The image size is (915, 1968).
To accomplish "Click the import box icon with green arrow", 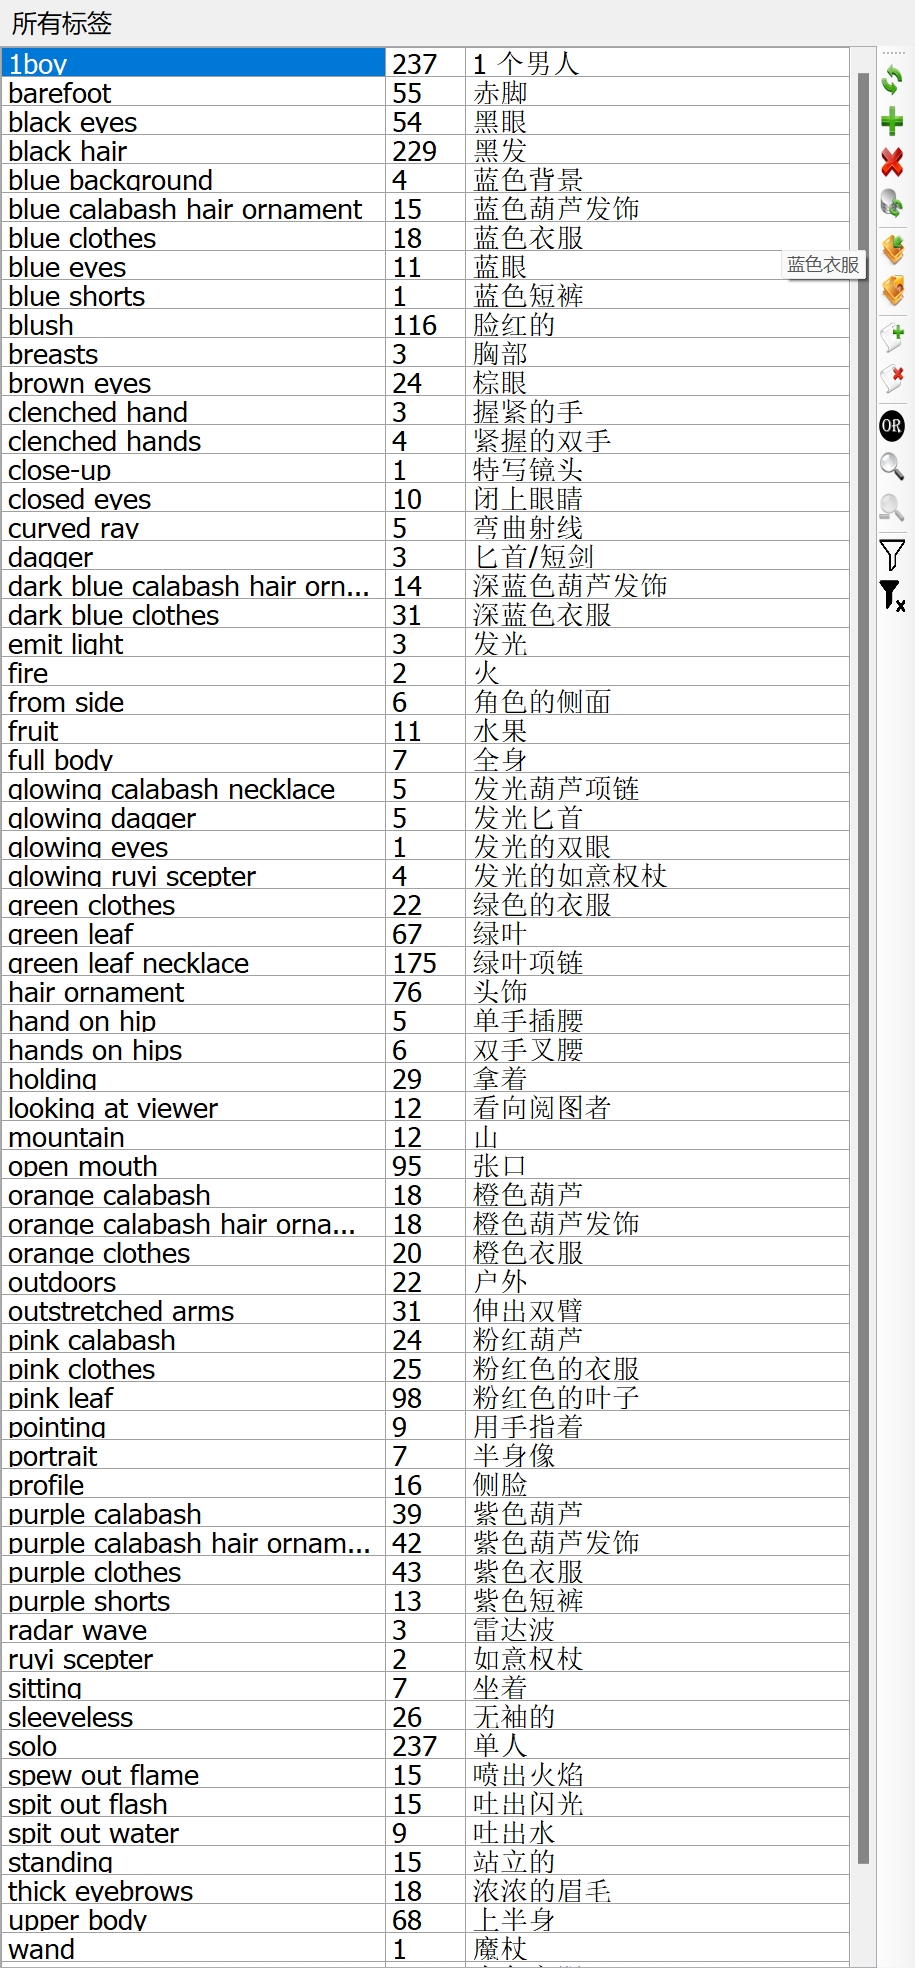I will pos(892,249).
